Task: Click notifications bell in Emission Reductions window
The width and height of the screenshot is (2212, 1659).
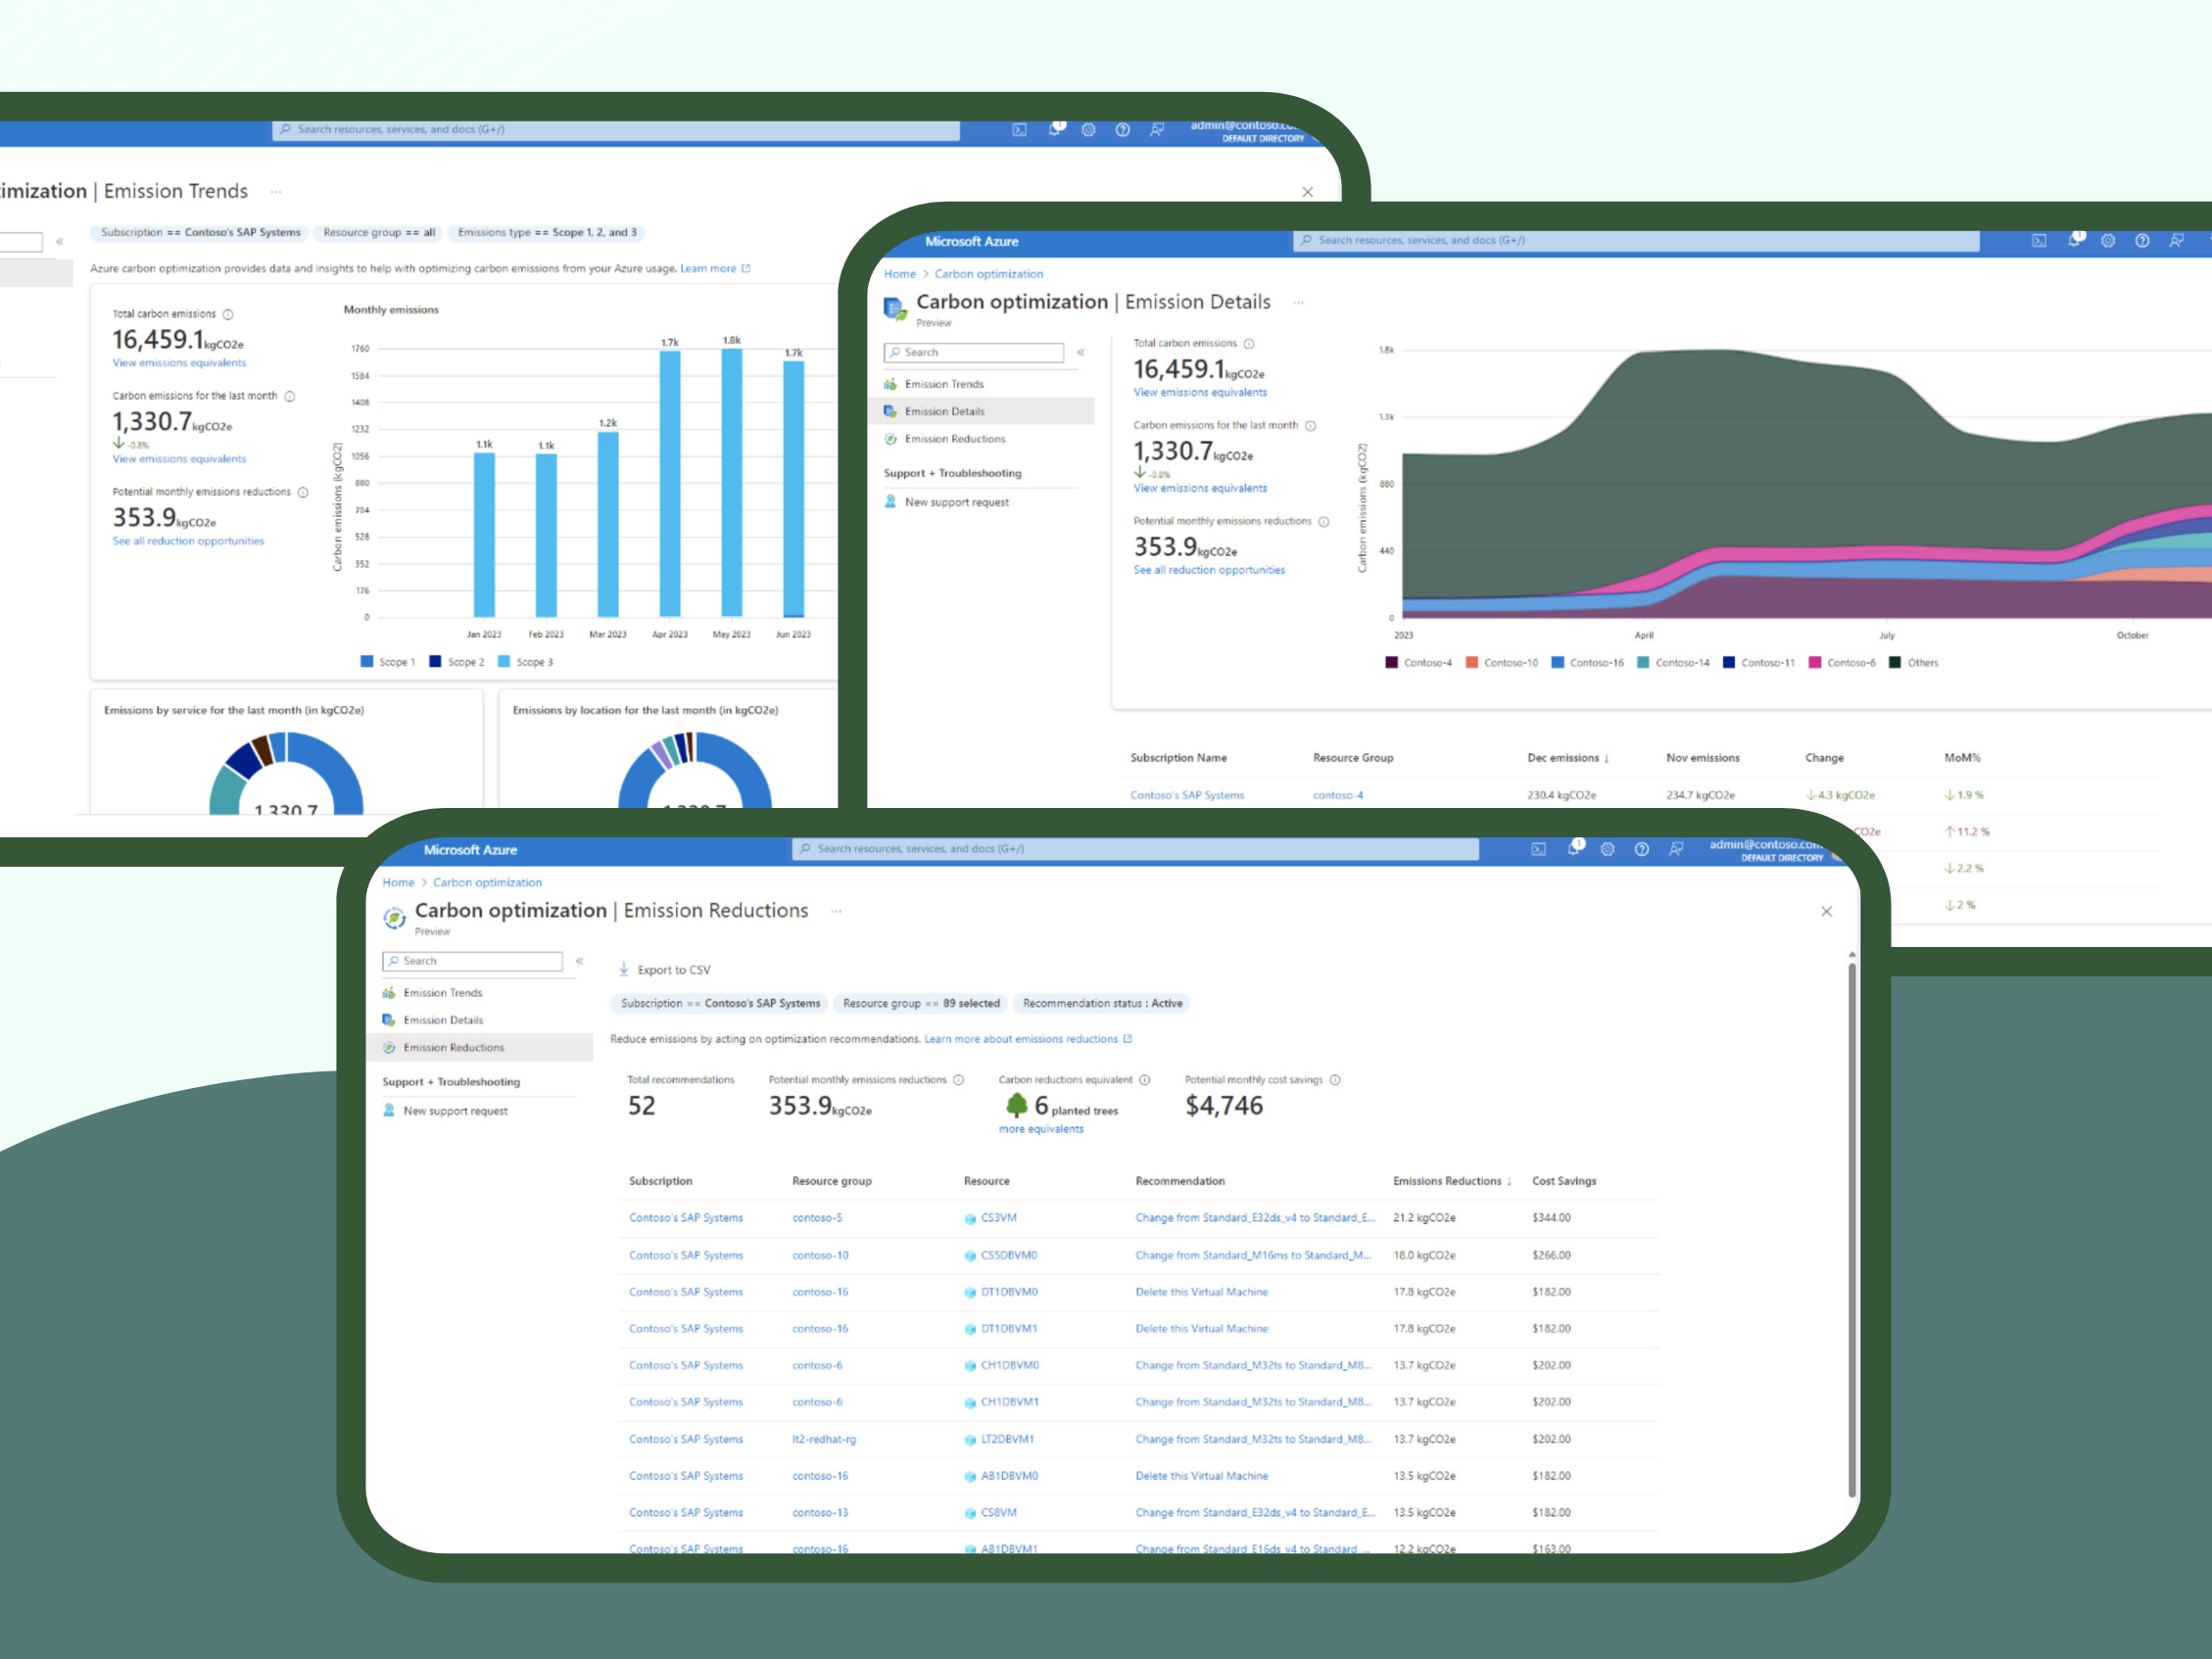Action: (x=1574, y=848)
